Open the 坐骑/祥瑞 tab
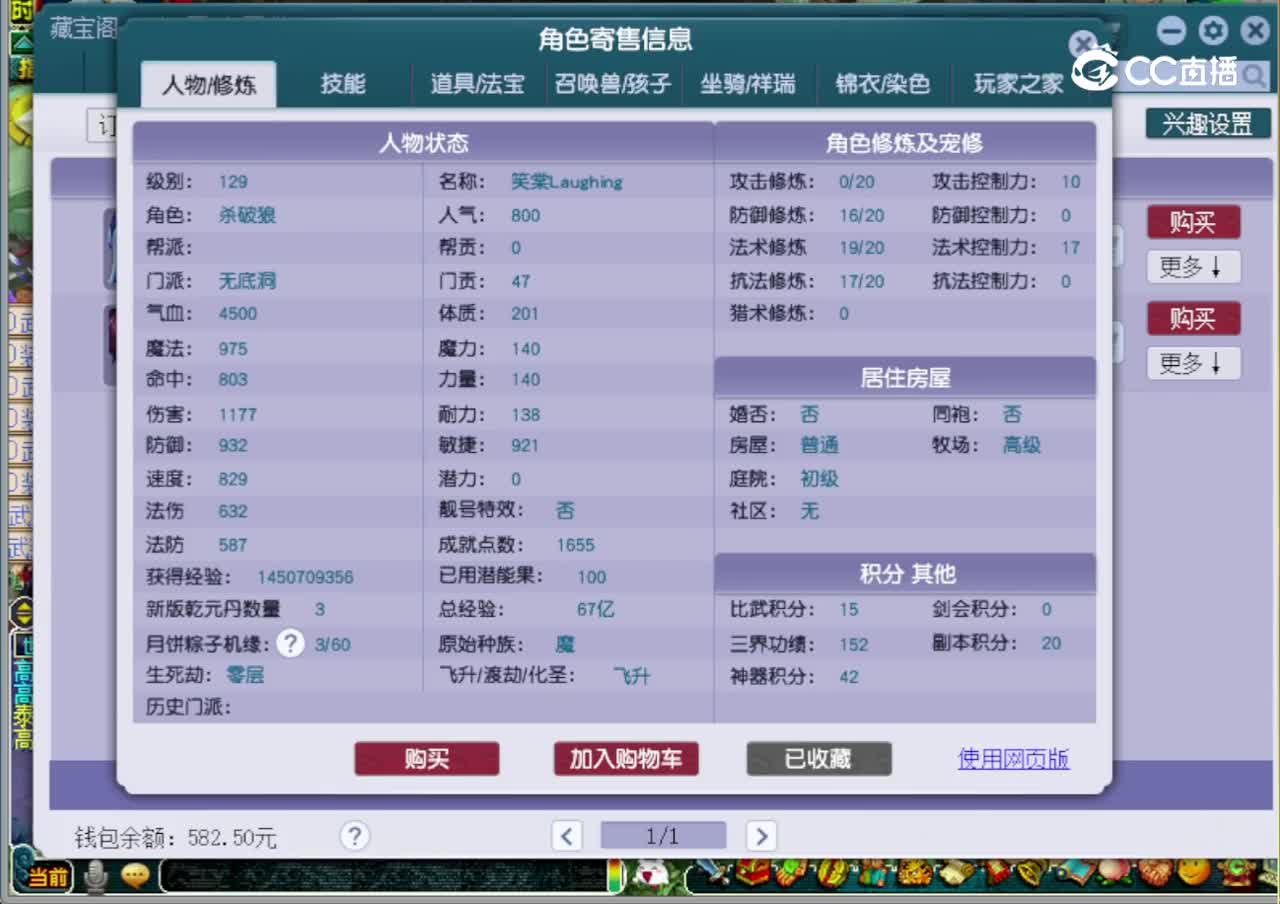This screenshot has width=1280, height=904. click(x=750, y=84)
